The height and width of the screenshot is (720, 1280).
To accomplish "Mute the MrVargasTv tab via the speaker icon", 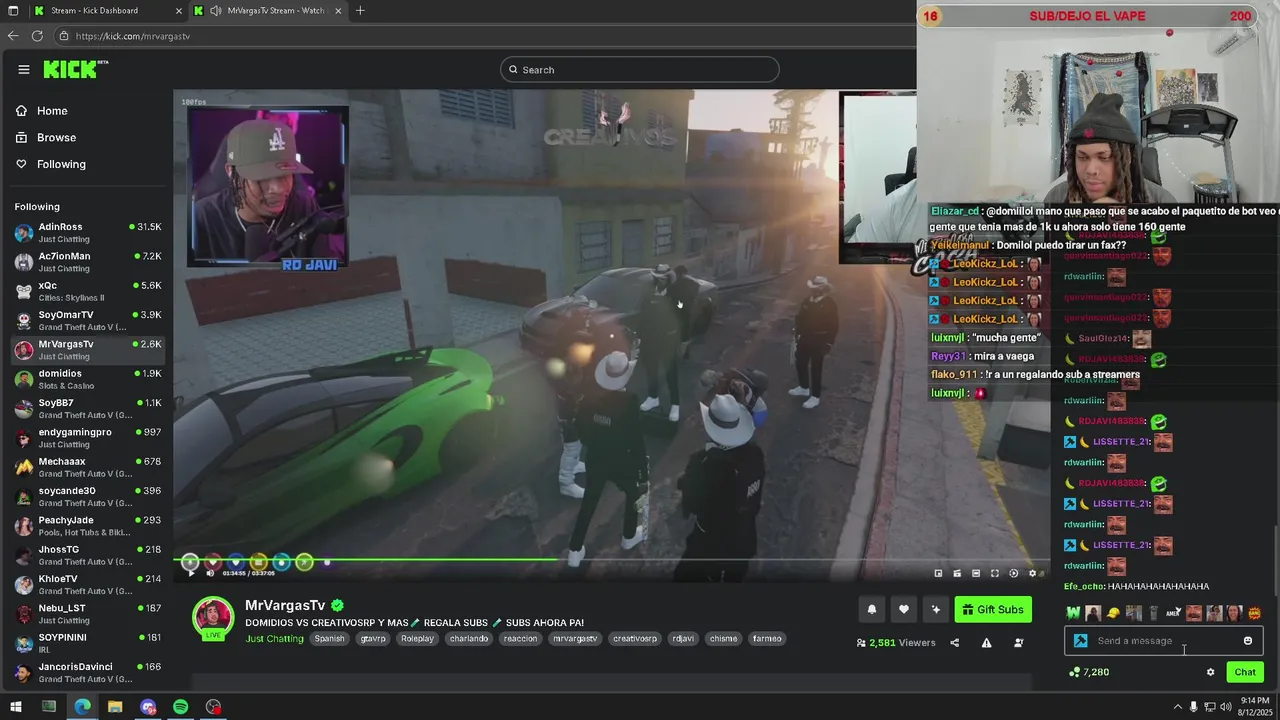I will point(216,11).
